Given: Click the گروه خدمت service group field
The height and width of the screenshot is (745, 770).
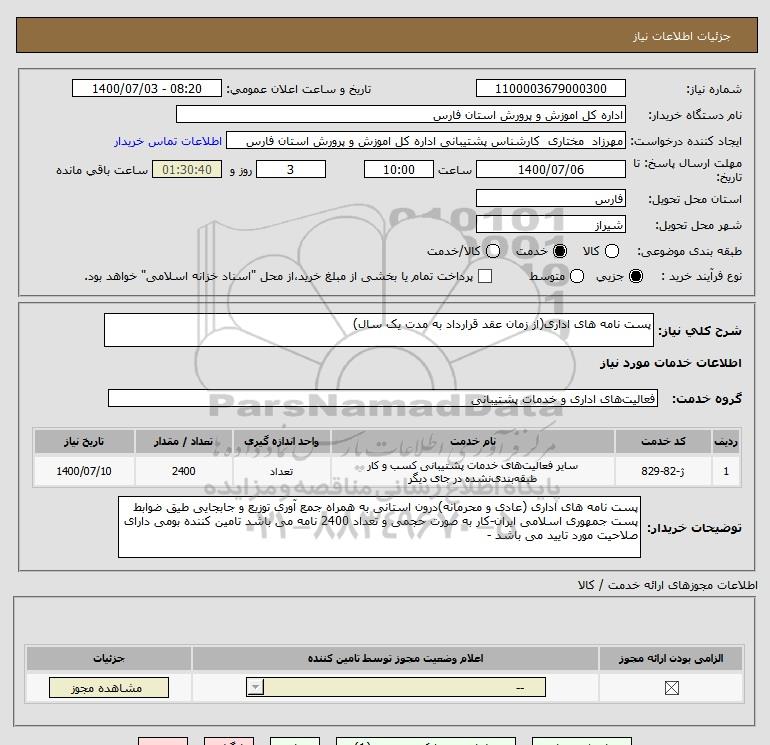Looking at the screenshot, I should 383,398.
